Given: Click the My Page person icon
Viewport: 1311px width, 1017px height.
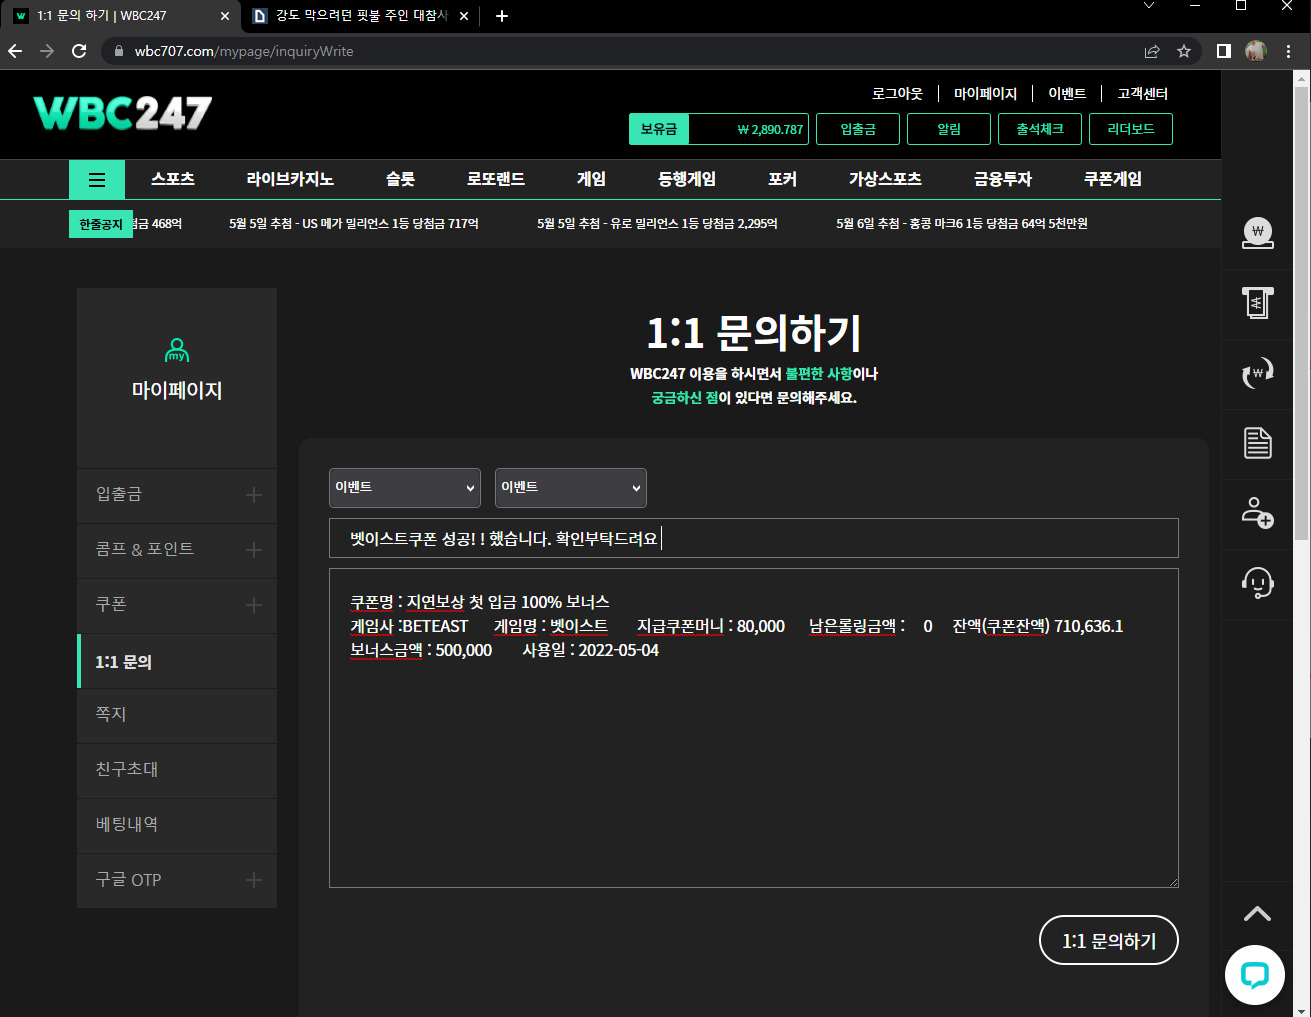Looking at the screenshot, I should [x=177, y=350].
